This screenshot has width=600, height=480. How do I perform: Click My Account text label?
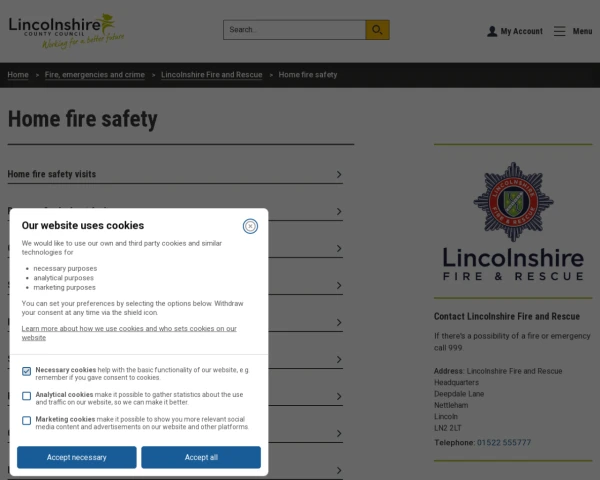point(522,31)
